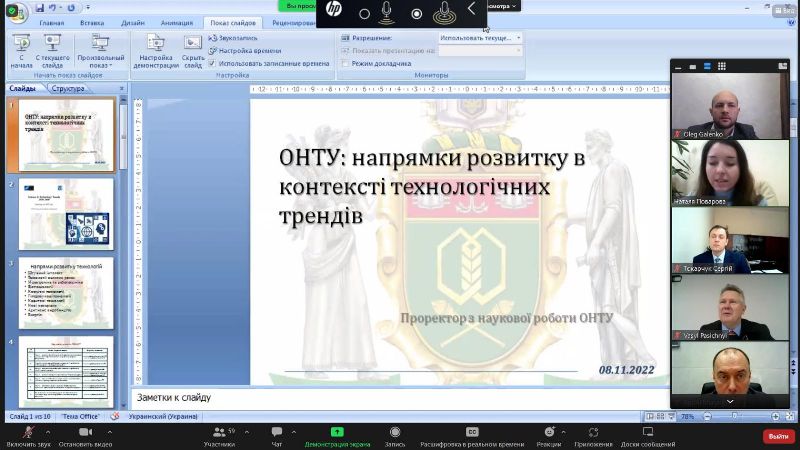Select slide 4 thumbnail with table
The height and width of the screenshot is (450, 800).
click(66, 371)
